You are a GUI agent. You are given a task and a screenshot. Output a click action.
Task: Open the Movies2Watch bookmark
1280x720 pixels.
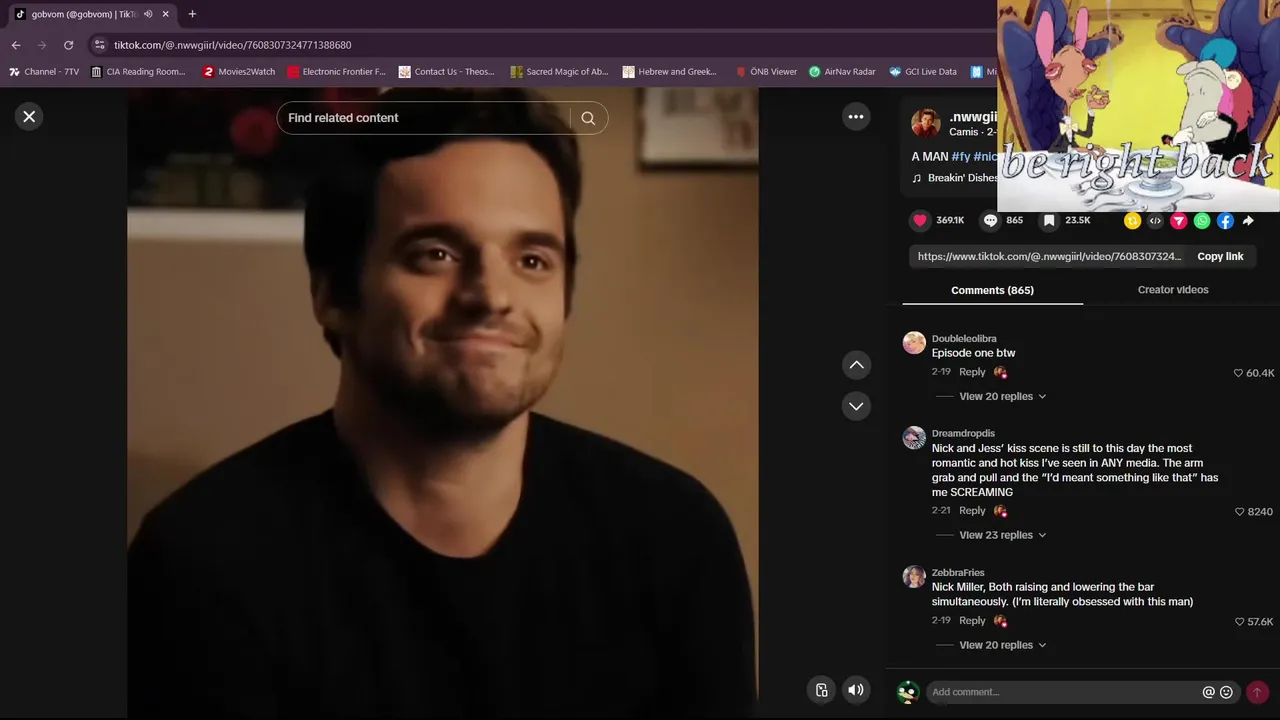[x=239, y=72]
